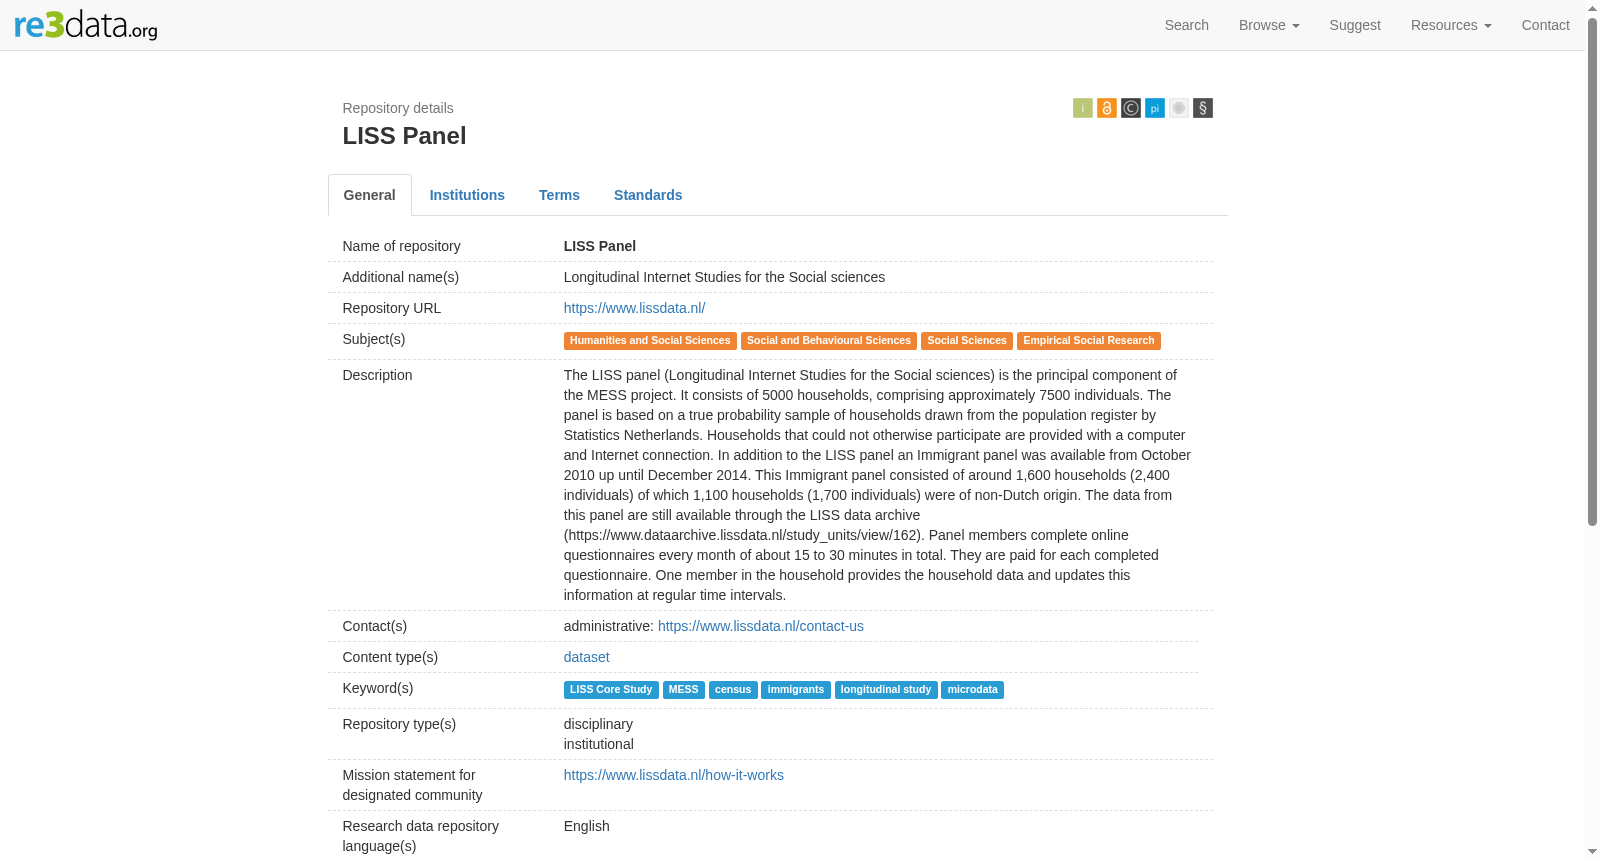Click the dark copyright license badge

click(x=1131, y=108)
